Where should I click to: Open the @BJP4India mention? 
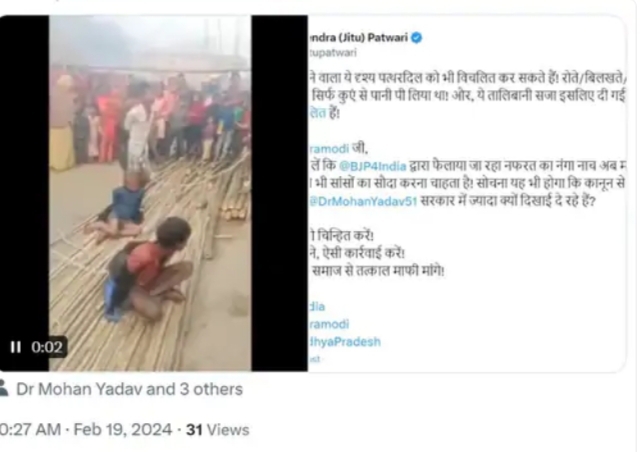tap(372, 166)
